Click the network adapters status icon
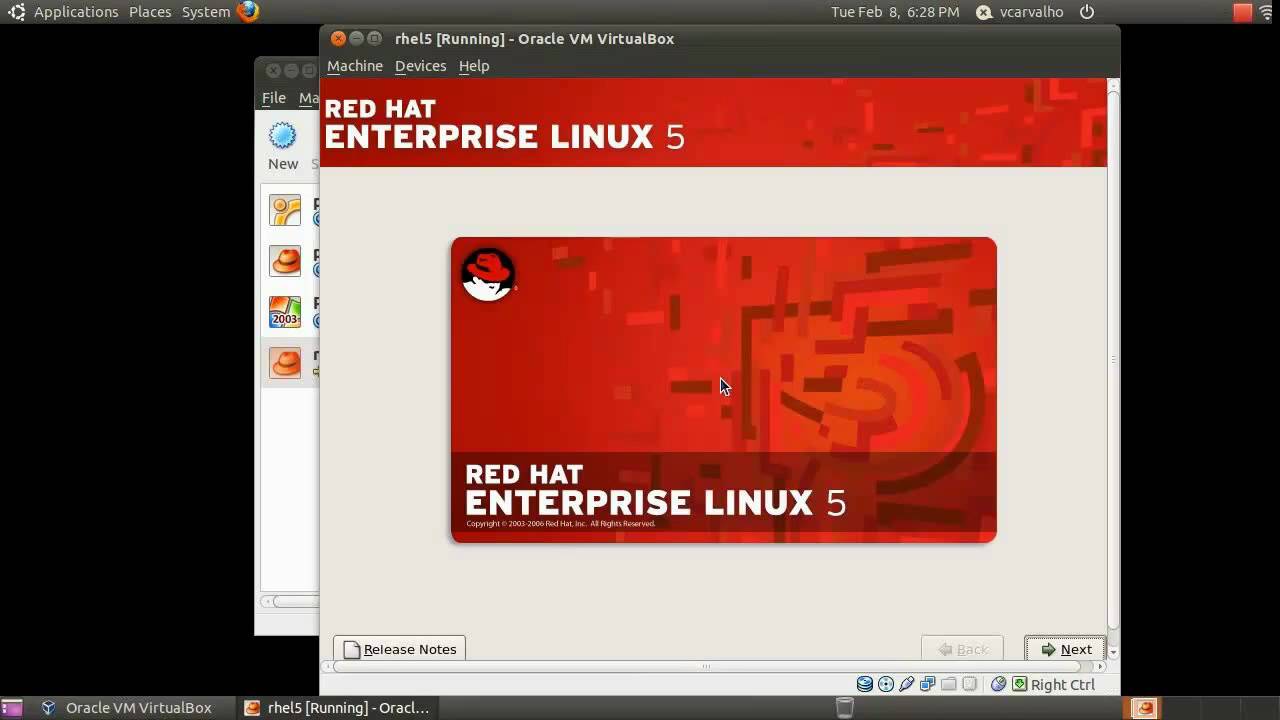The height and width of the screenshot is (720, 1280). coord(928,684)
